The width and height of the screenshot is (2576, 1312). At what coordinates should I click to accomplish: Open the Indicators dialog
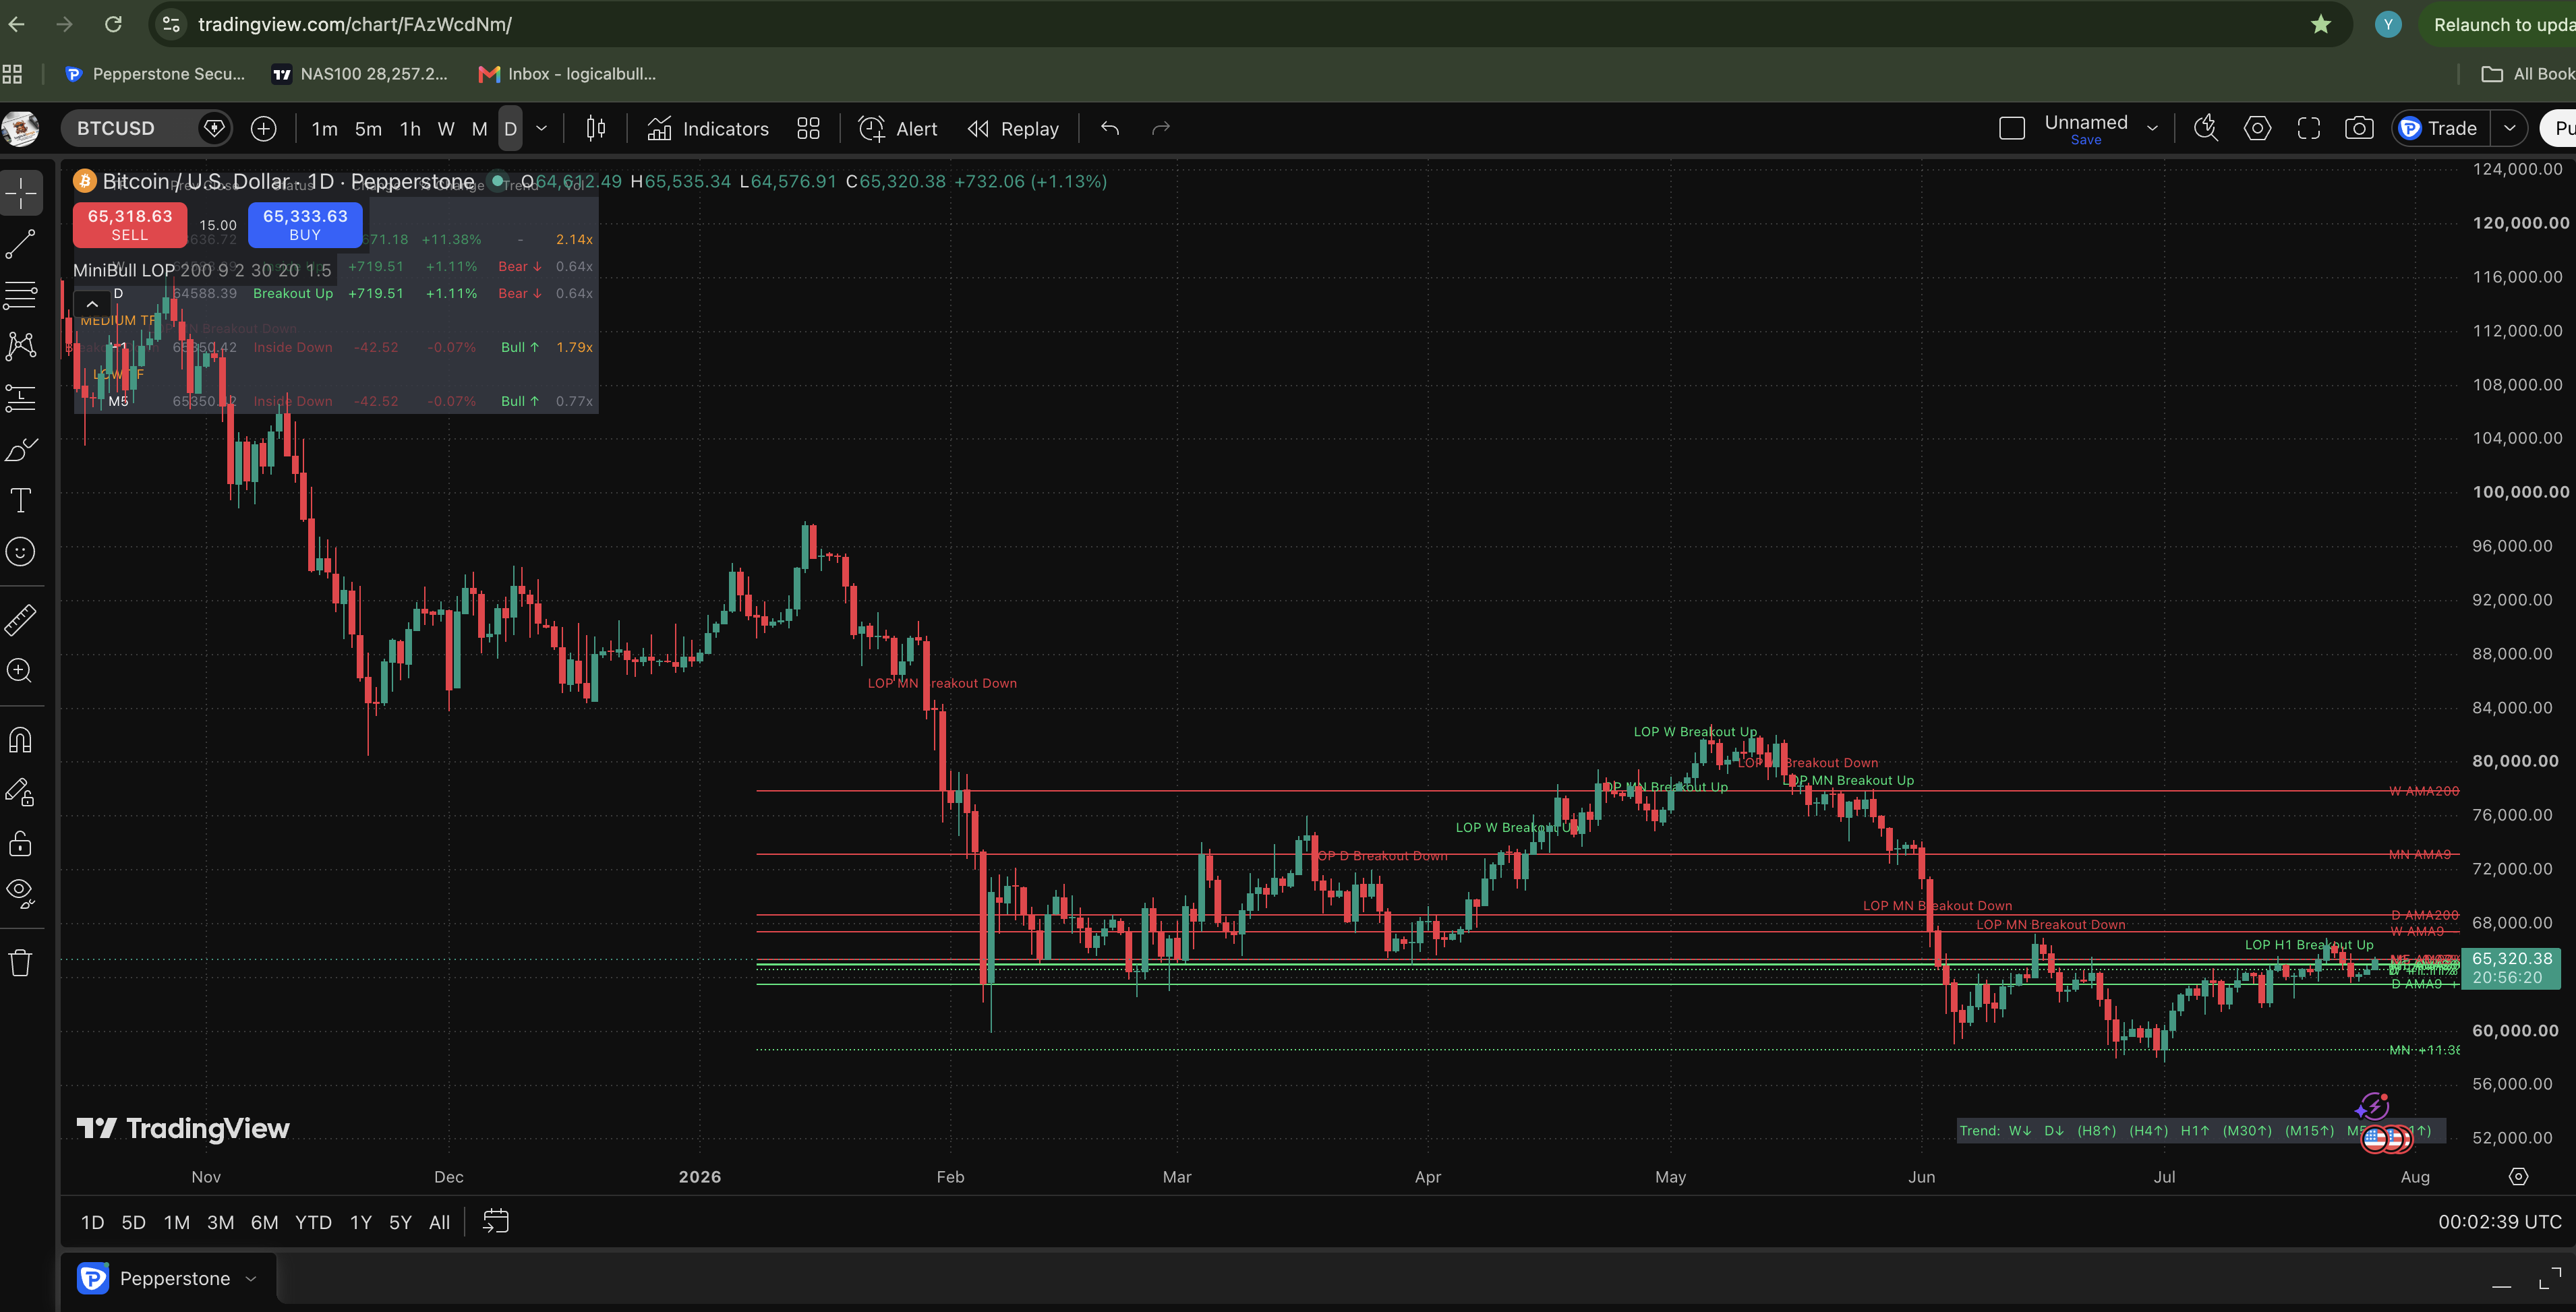708,129
